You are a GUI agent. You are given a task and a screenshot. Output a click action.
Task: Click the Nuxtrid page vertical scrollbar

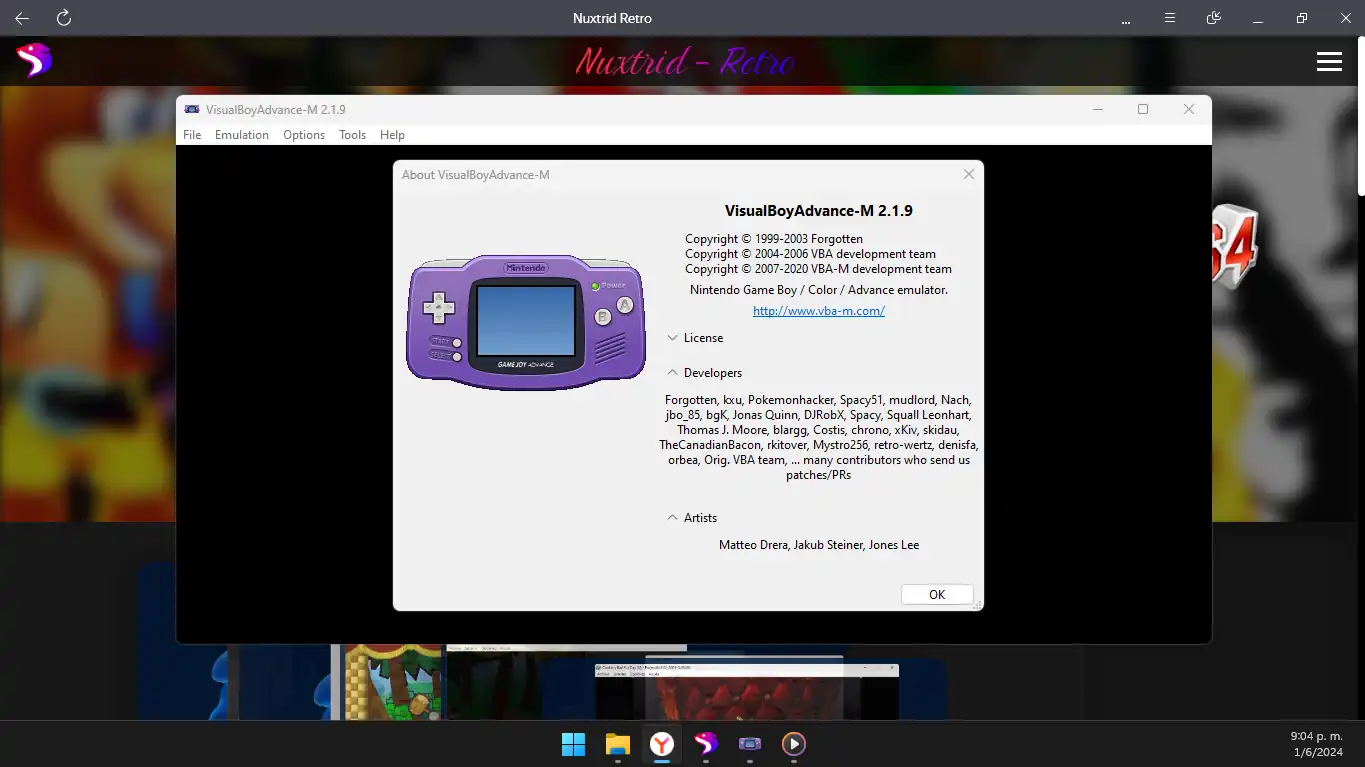tap(1360, 115)
